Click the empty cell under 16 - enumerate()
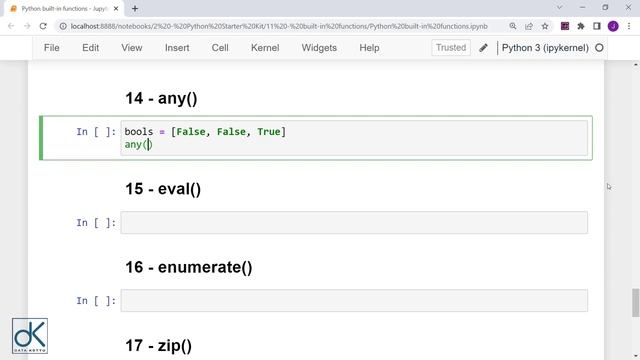The height and width of the screenshot is (360, 640). click(x=354, y=301)
